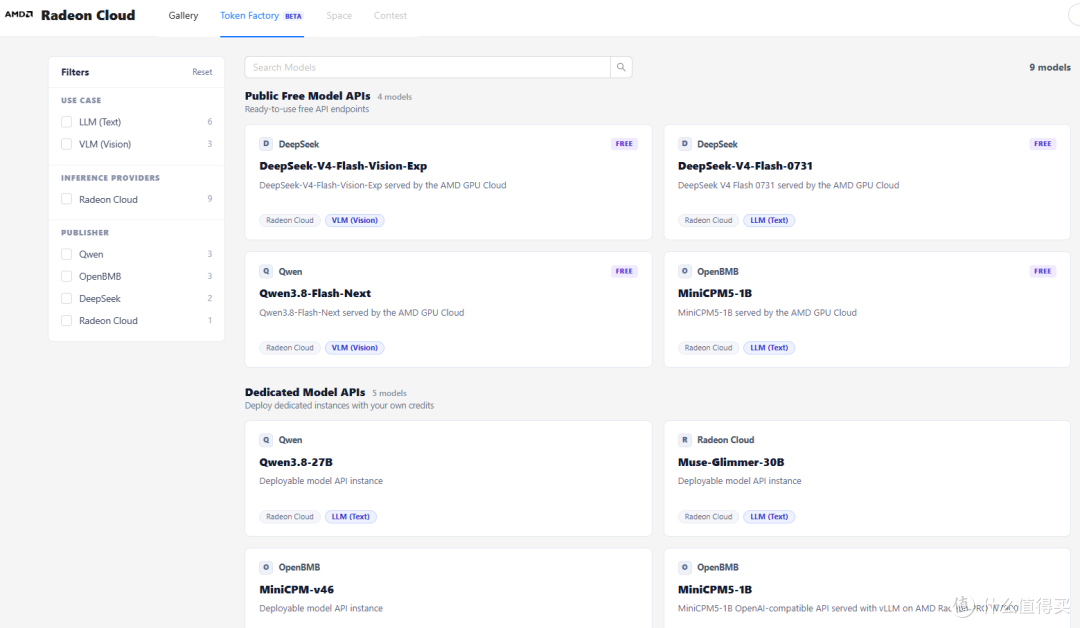Click the "Filters" panel heading
1080x628 pixels.
tap(75, 72)
